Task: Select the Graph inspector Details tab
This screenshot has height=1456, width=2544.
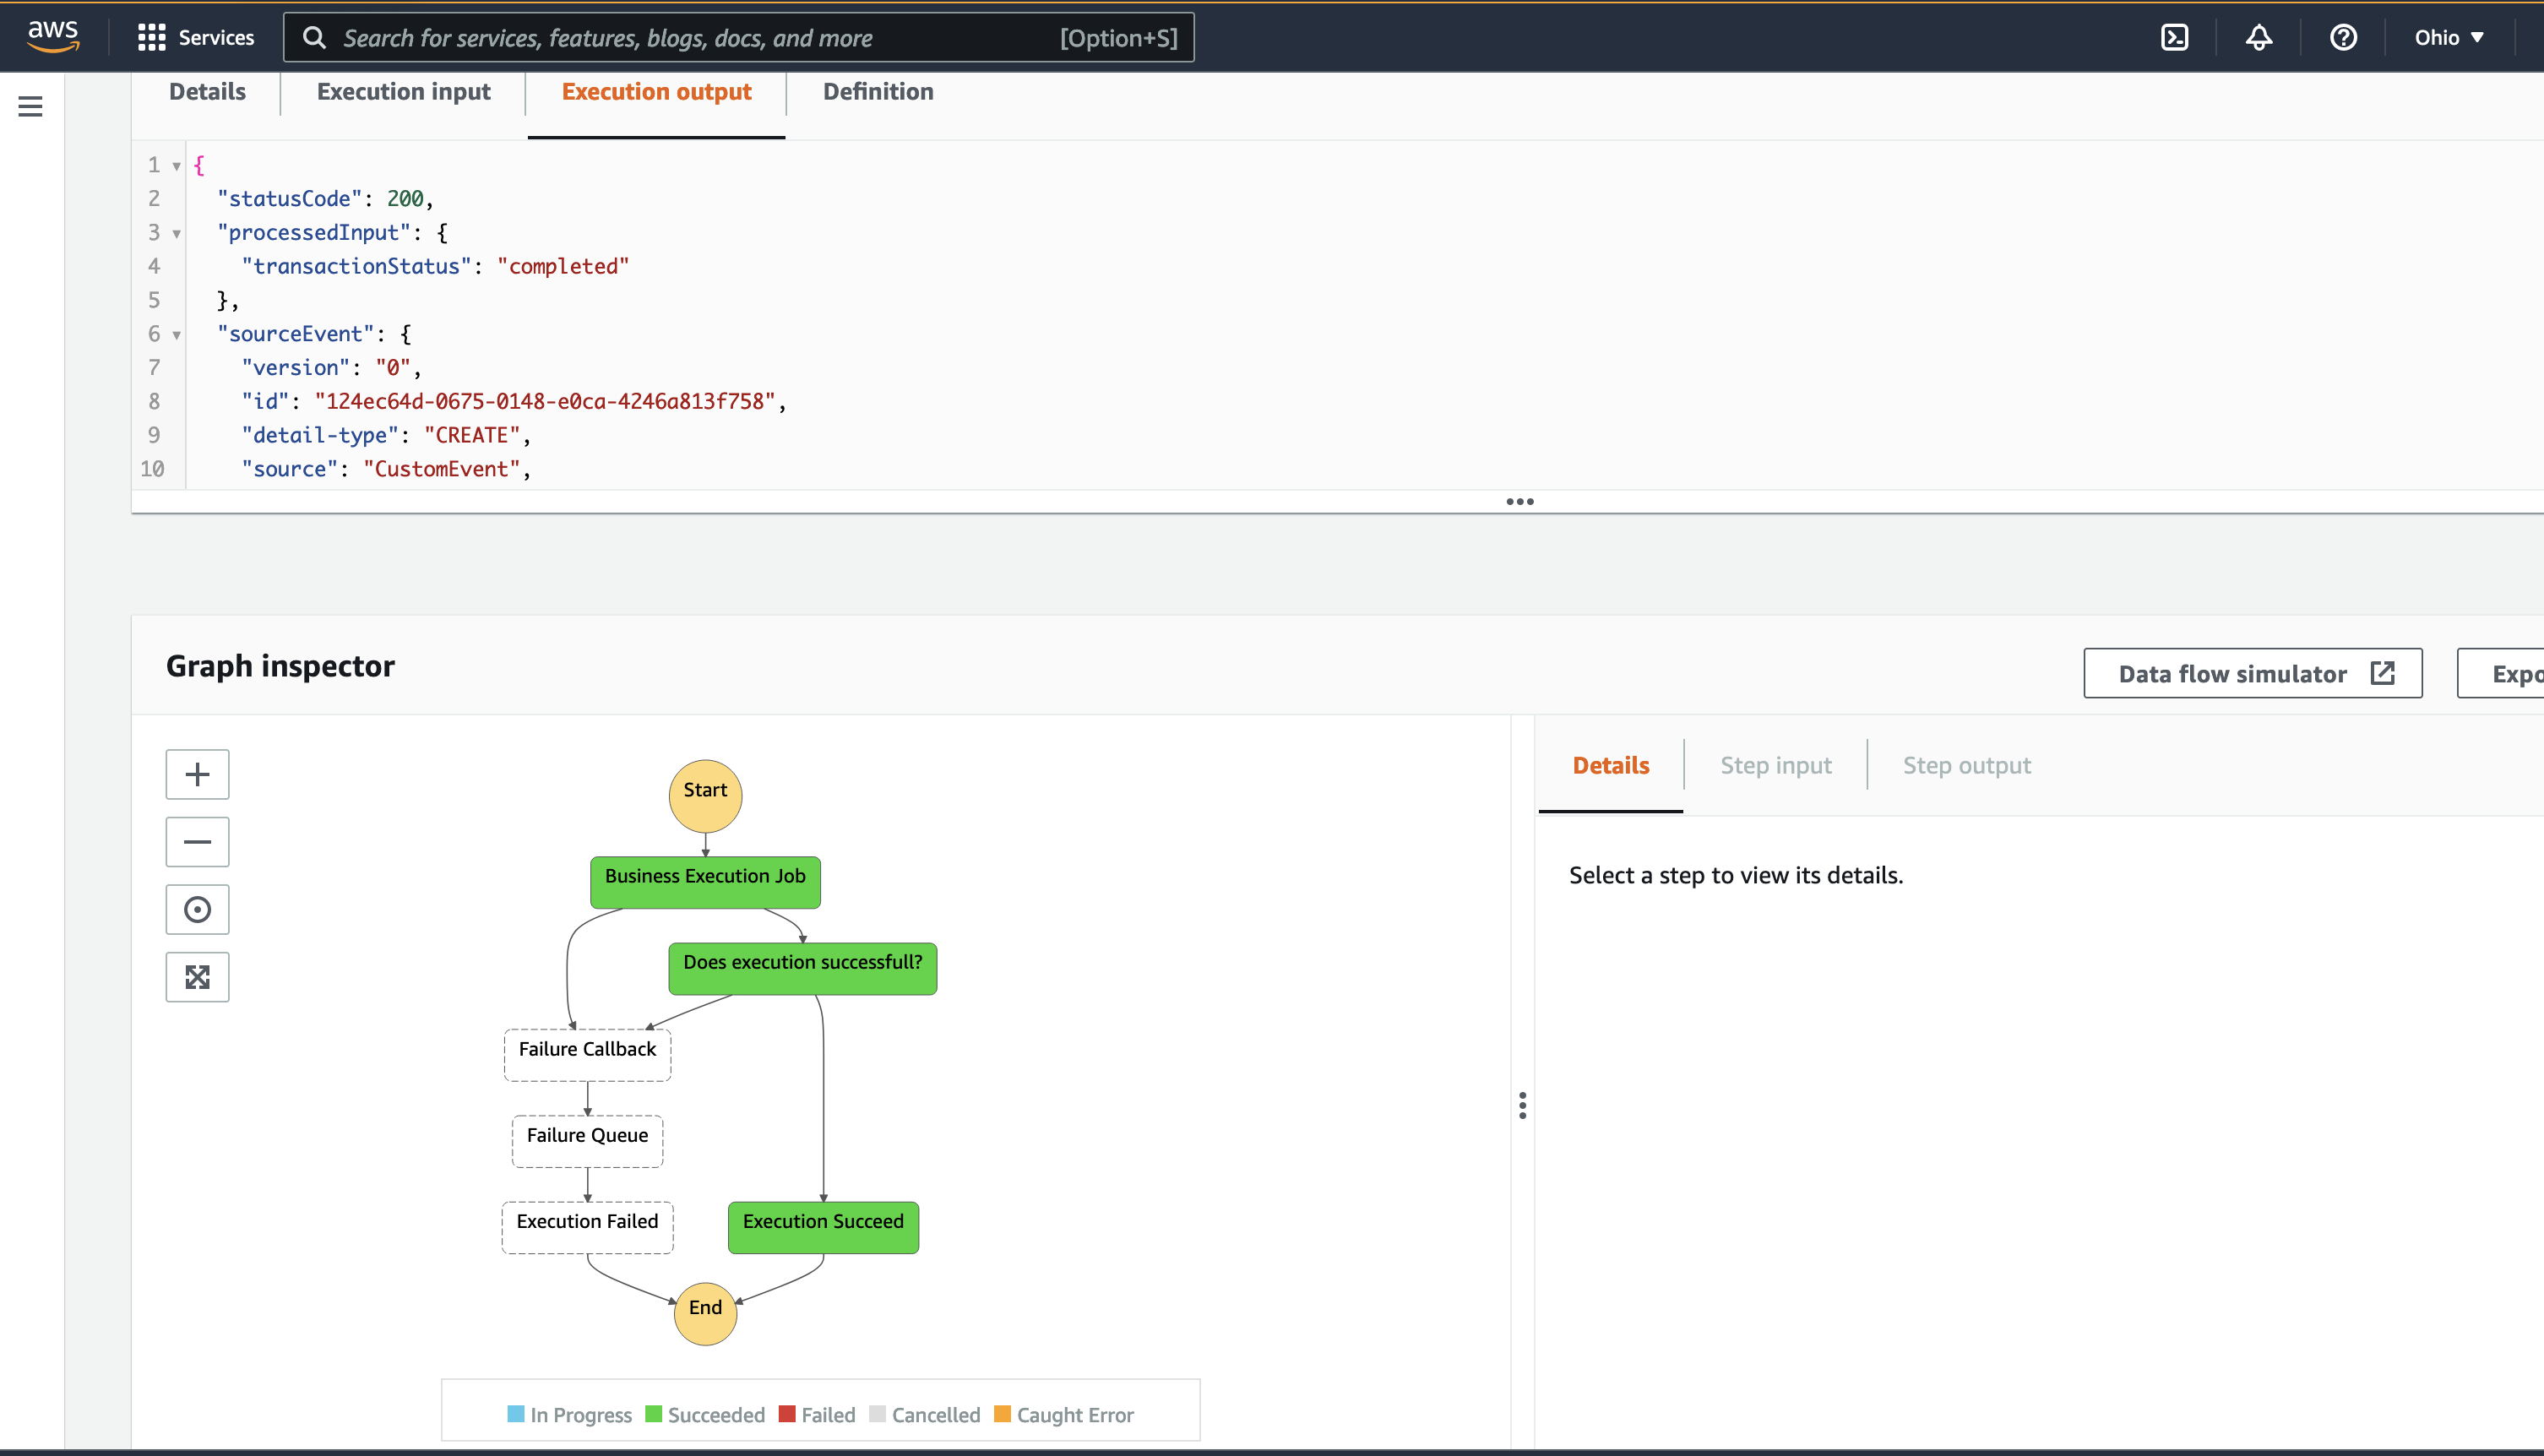Action: [x=1611, y=766]
